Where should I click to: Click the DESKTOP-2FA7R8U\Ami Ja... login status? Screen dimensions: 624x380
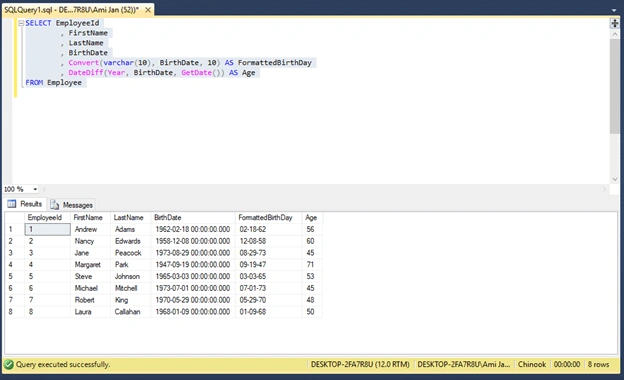[464, 364]
